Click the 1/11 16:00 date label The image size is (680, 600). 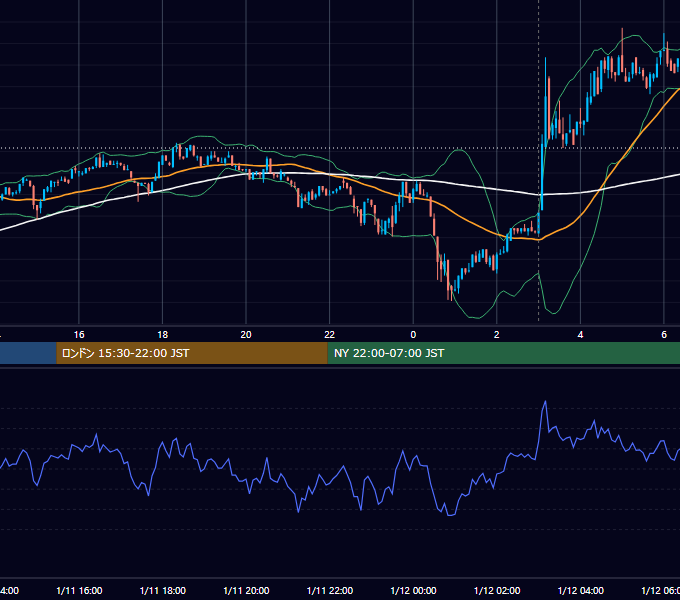(79, 590)
